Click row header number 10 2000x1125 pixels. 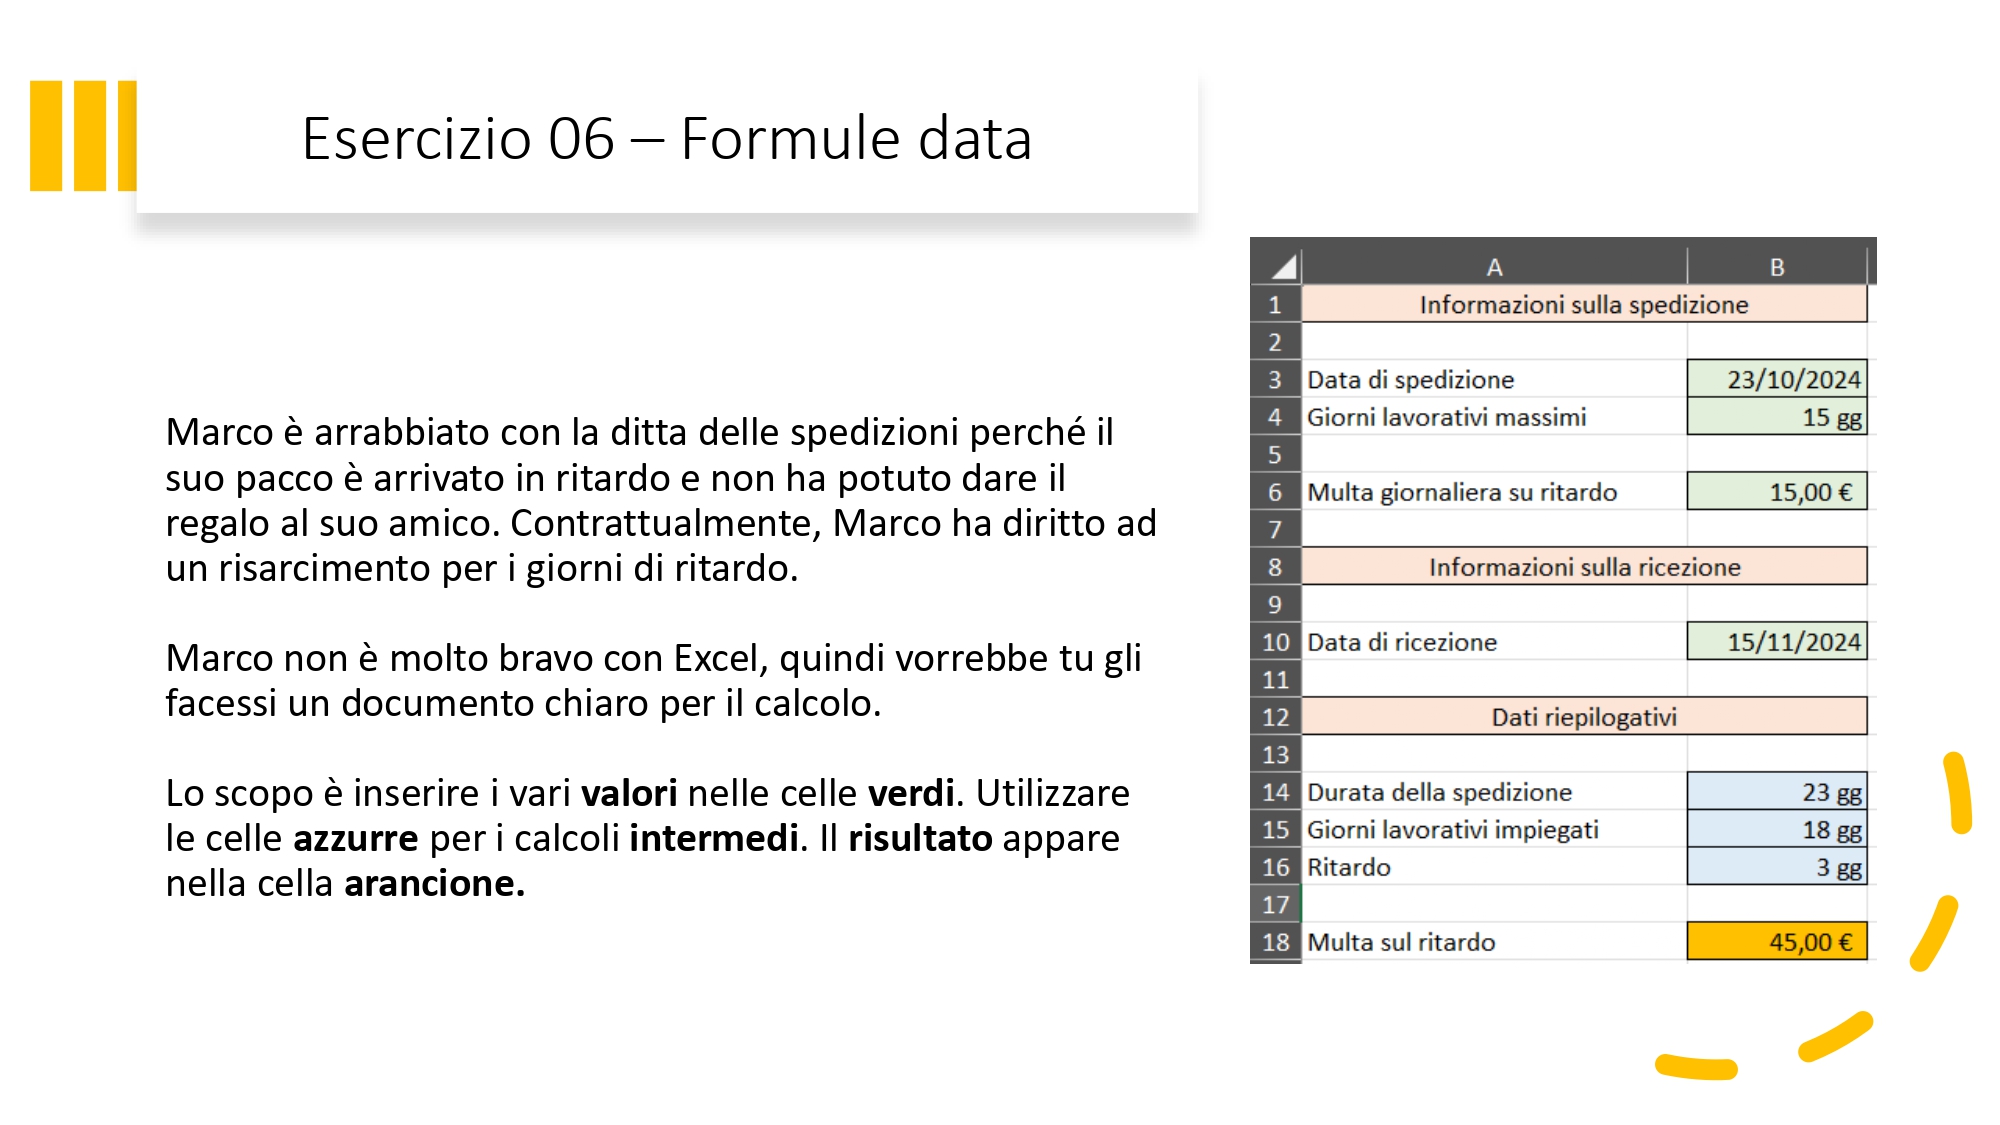1275,642
